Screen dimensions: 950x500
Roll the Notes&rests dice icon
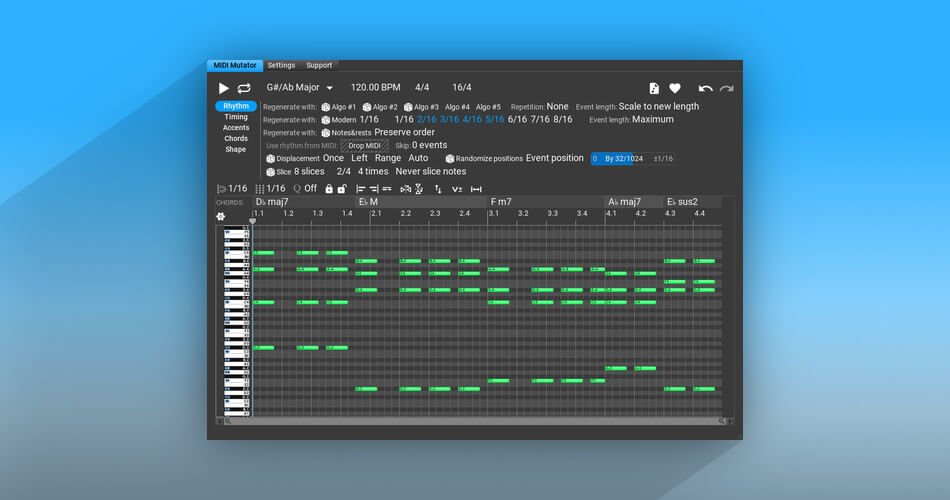[x=325, y=133]
